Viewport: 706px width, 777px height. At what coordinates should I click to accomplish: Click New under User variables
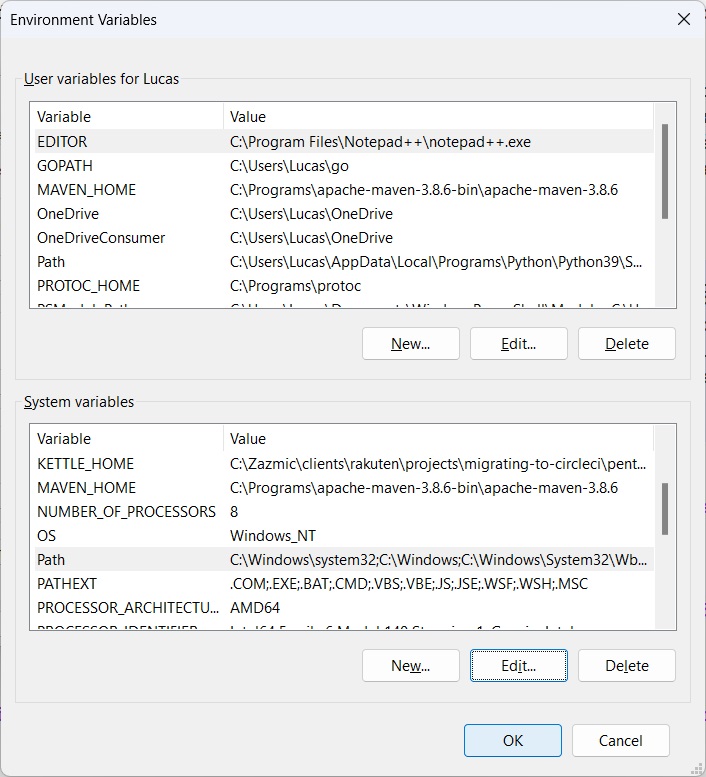pyautogui.click(x=410, y=343)
